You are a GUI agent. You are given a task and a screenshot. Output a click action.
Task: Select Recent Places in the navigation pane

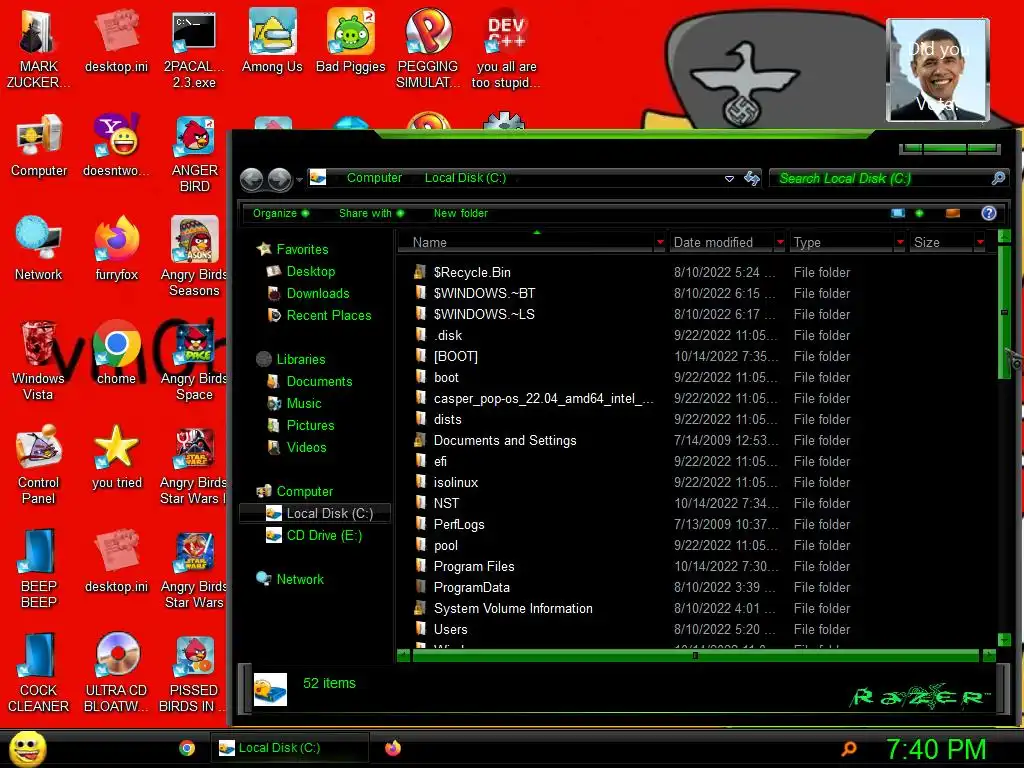coord(328,315)
